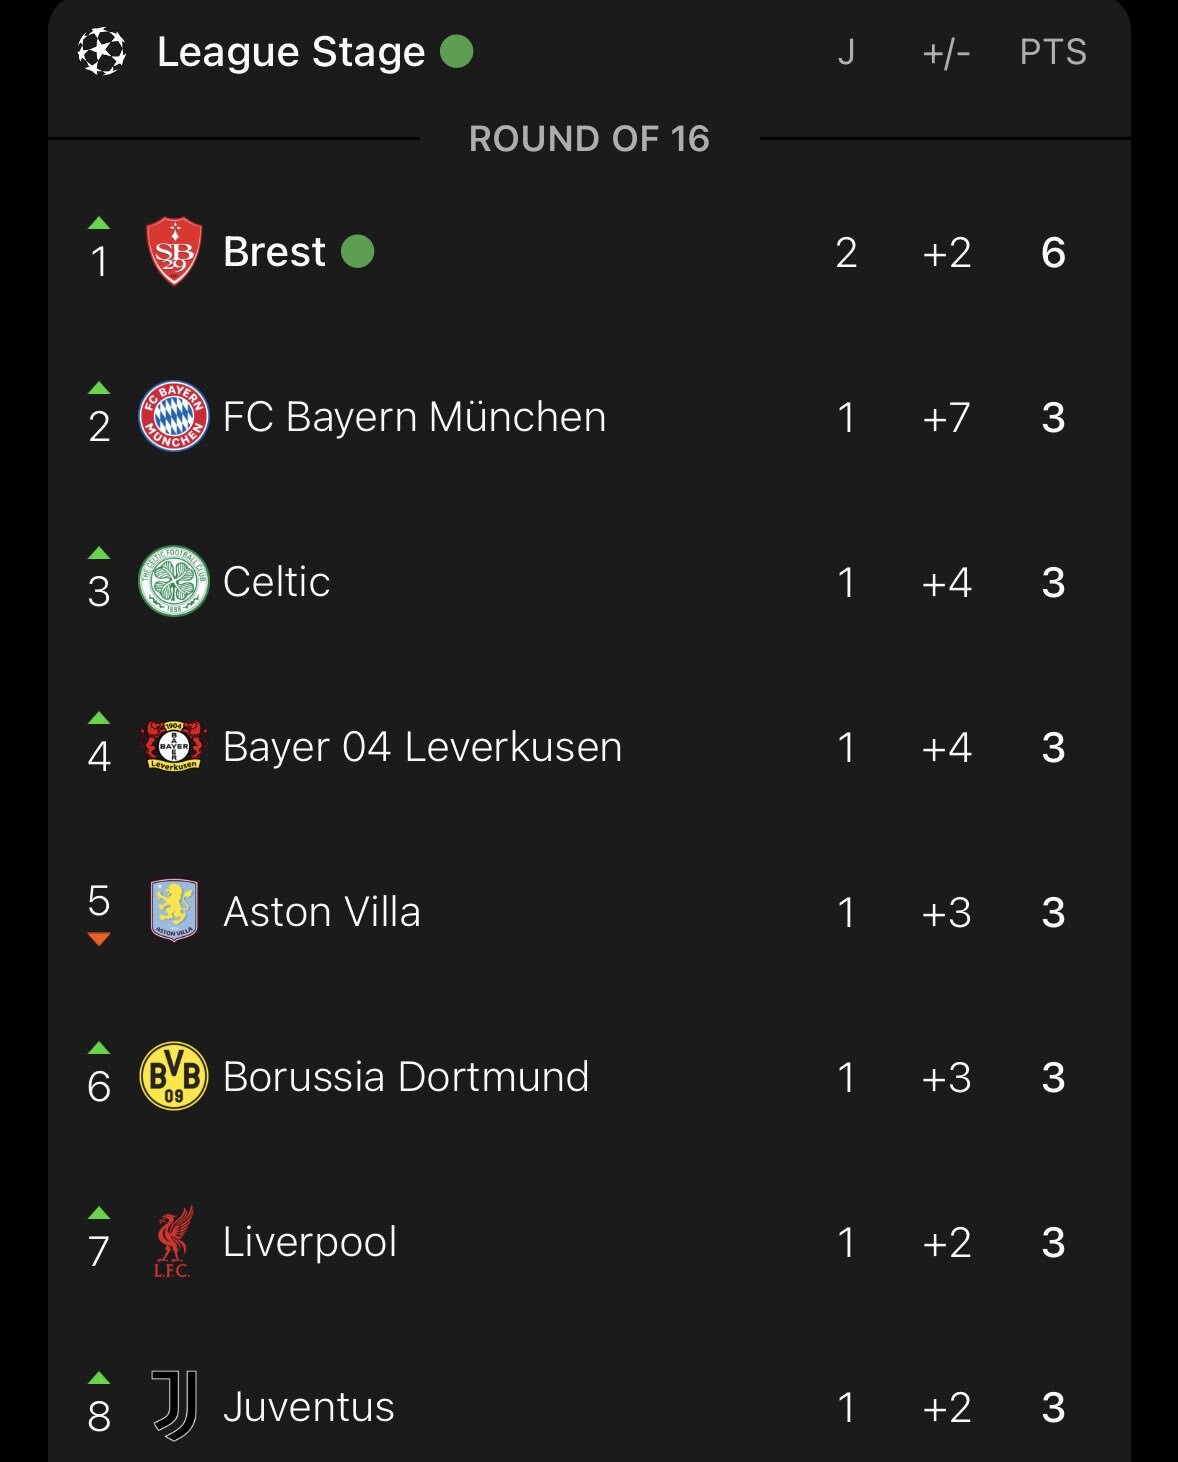The image size is (1178, 1462).
Task: Click the J matches played header
Action: 846,52
